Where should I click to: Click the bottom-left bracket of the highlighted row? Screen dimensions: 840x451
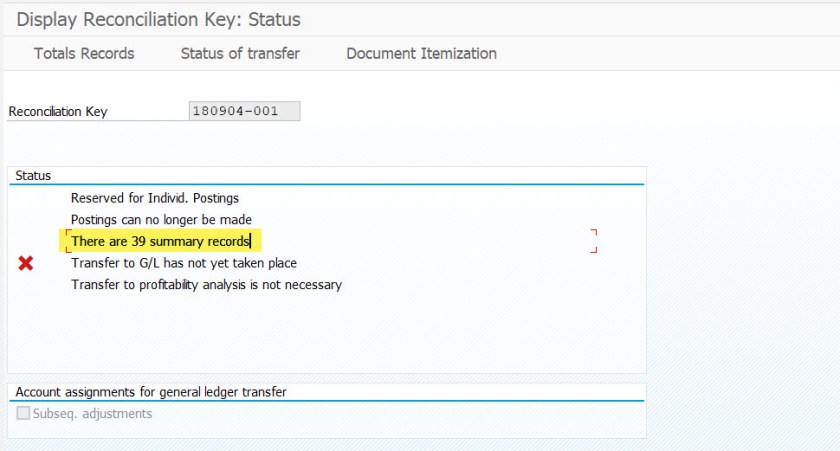67,250
